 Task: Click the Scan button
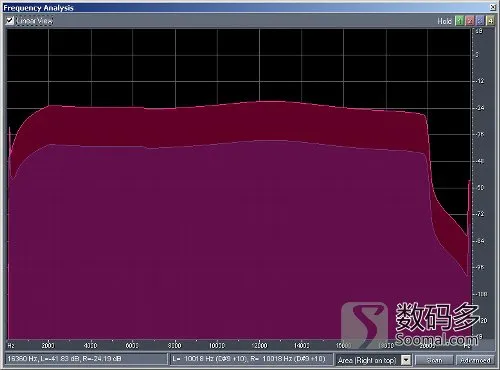click(x=434, y=360)
